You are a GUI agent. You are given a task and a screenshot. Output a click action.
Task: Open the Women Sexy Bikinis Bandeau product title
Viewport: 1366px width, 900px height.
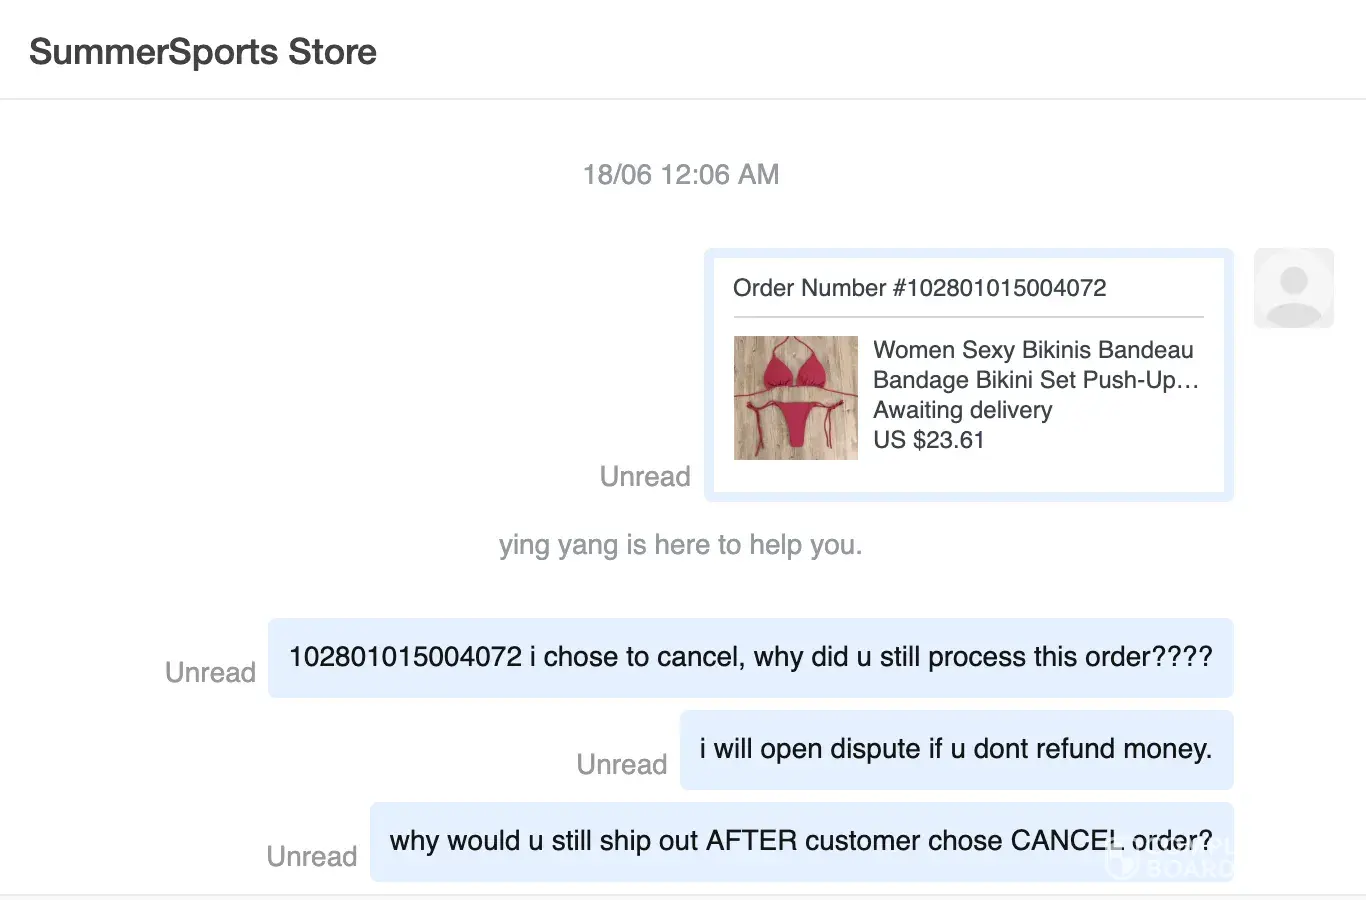coord(1033,350)
